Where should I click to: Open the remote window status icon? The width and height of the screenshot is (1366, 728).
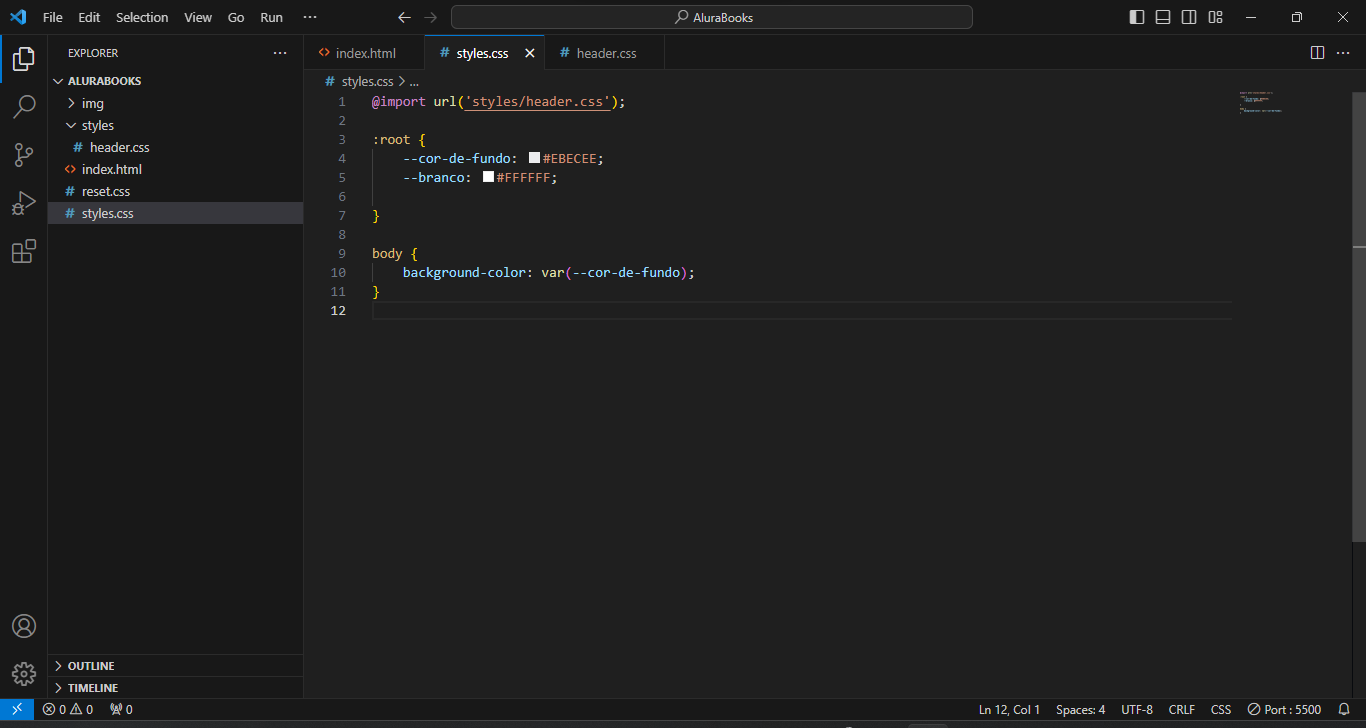[x=17, y=709]
